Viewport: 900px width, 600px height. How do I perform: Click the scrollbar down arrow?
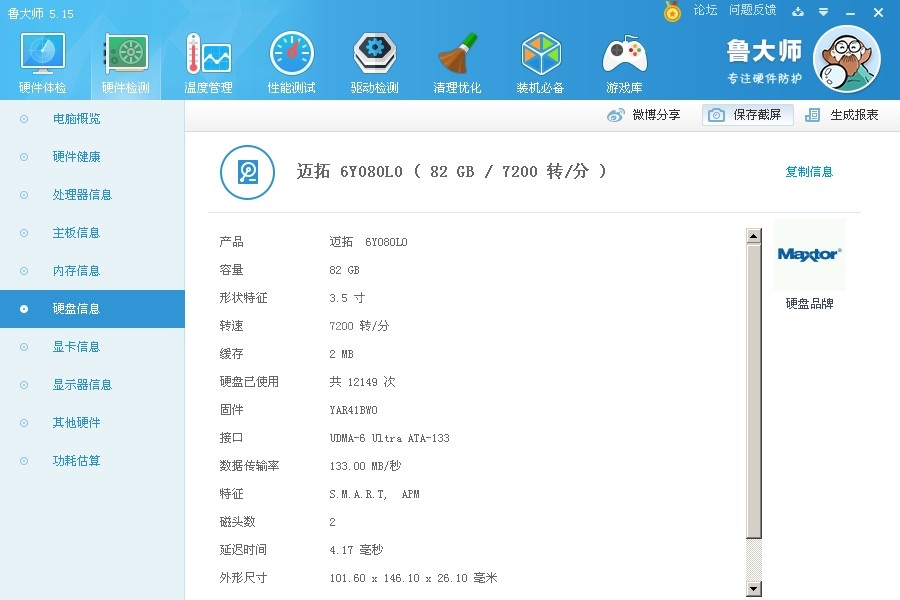(x=754, y=589)
